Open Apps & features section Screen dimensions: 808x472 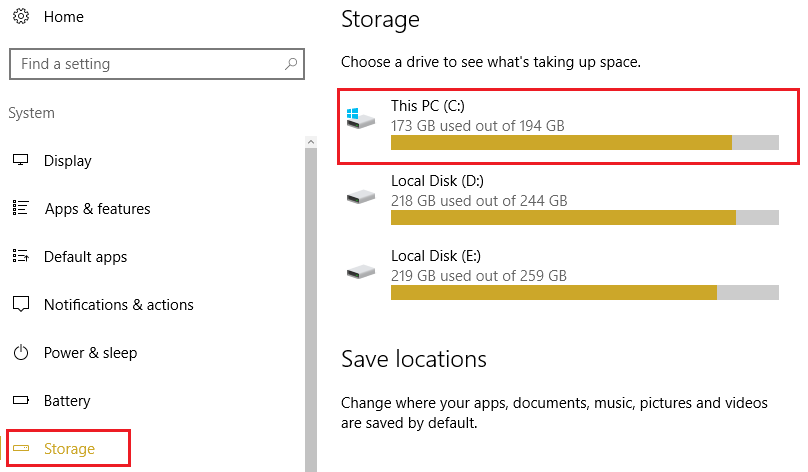(x=97, y=209)
